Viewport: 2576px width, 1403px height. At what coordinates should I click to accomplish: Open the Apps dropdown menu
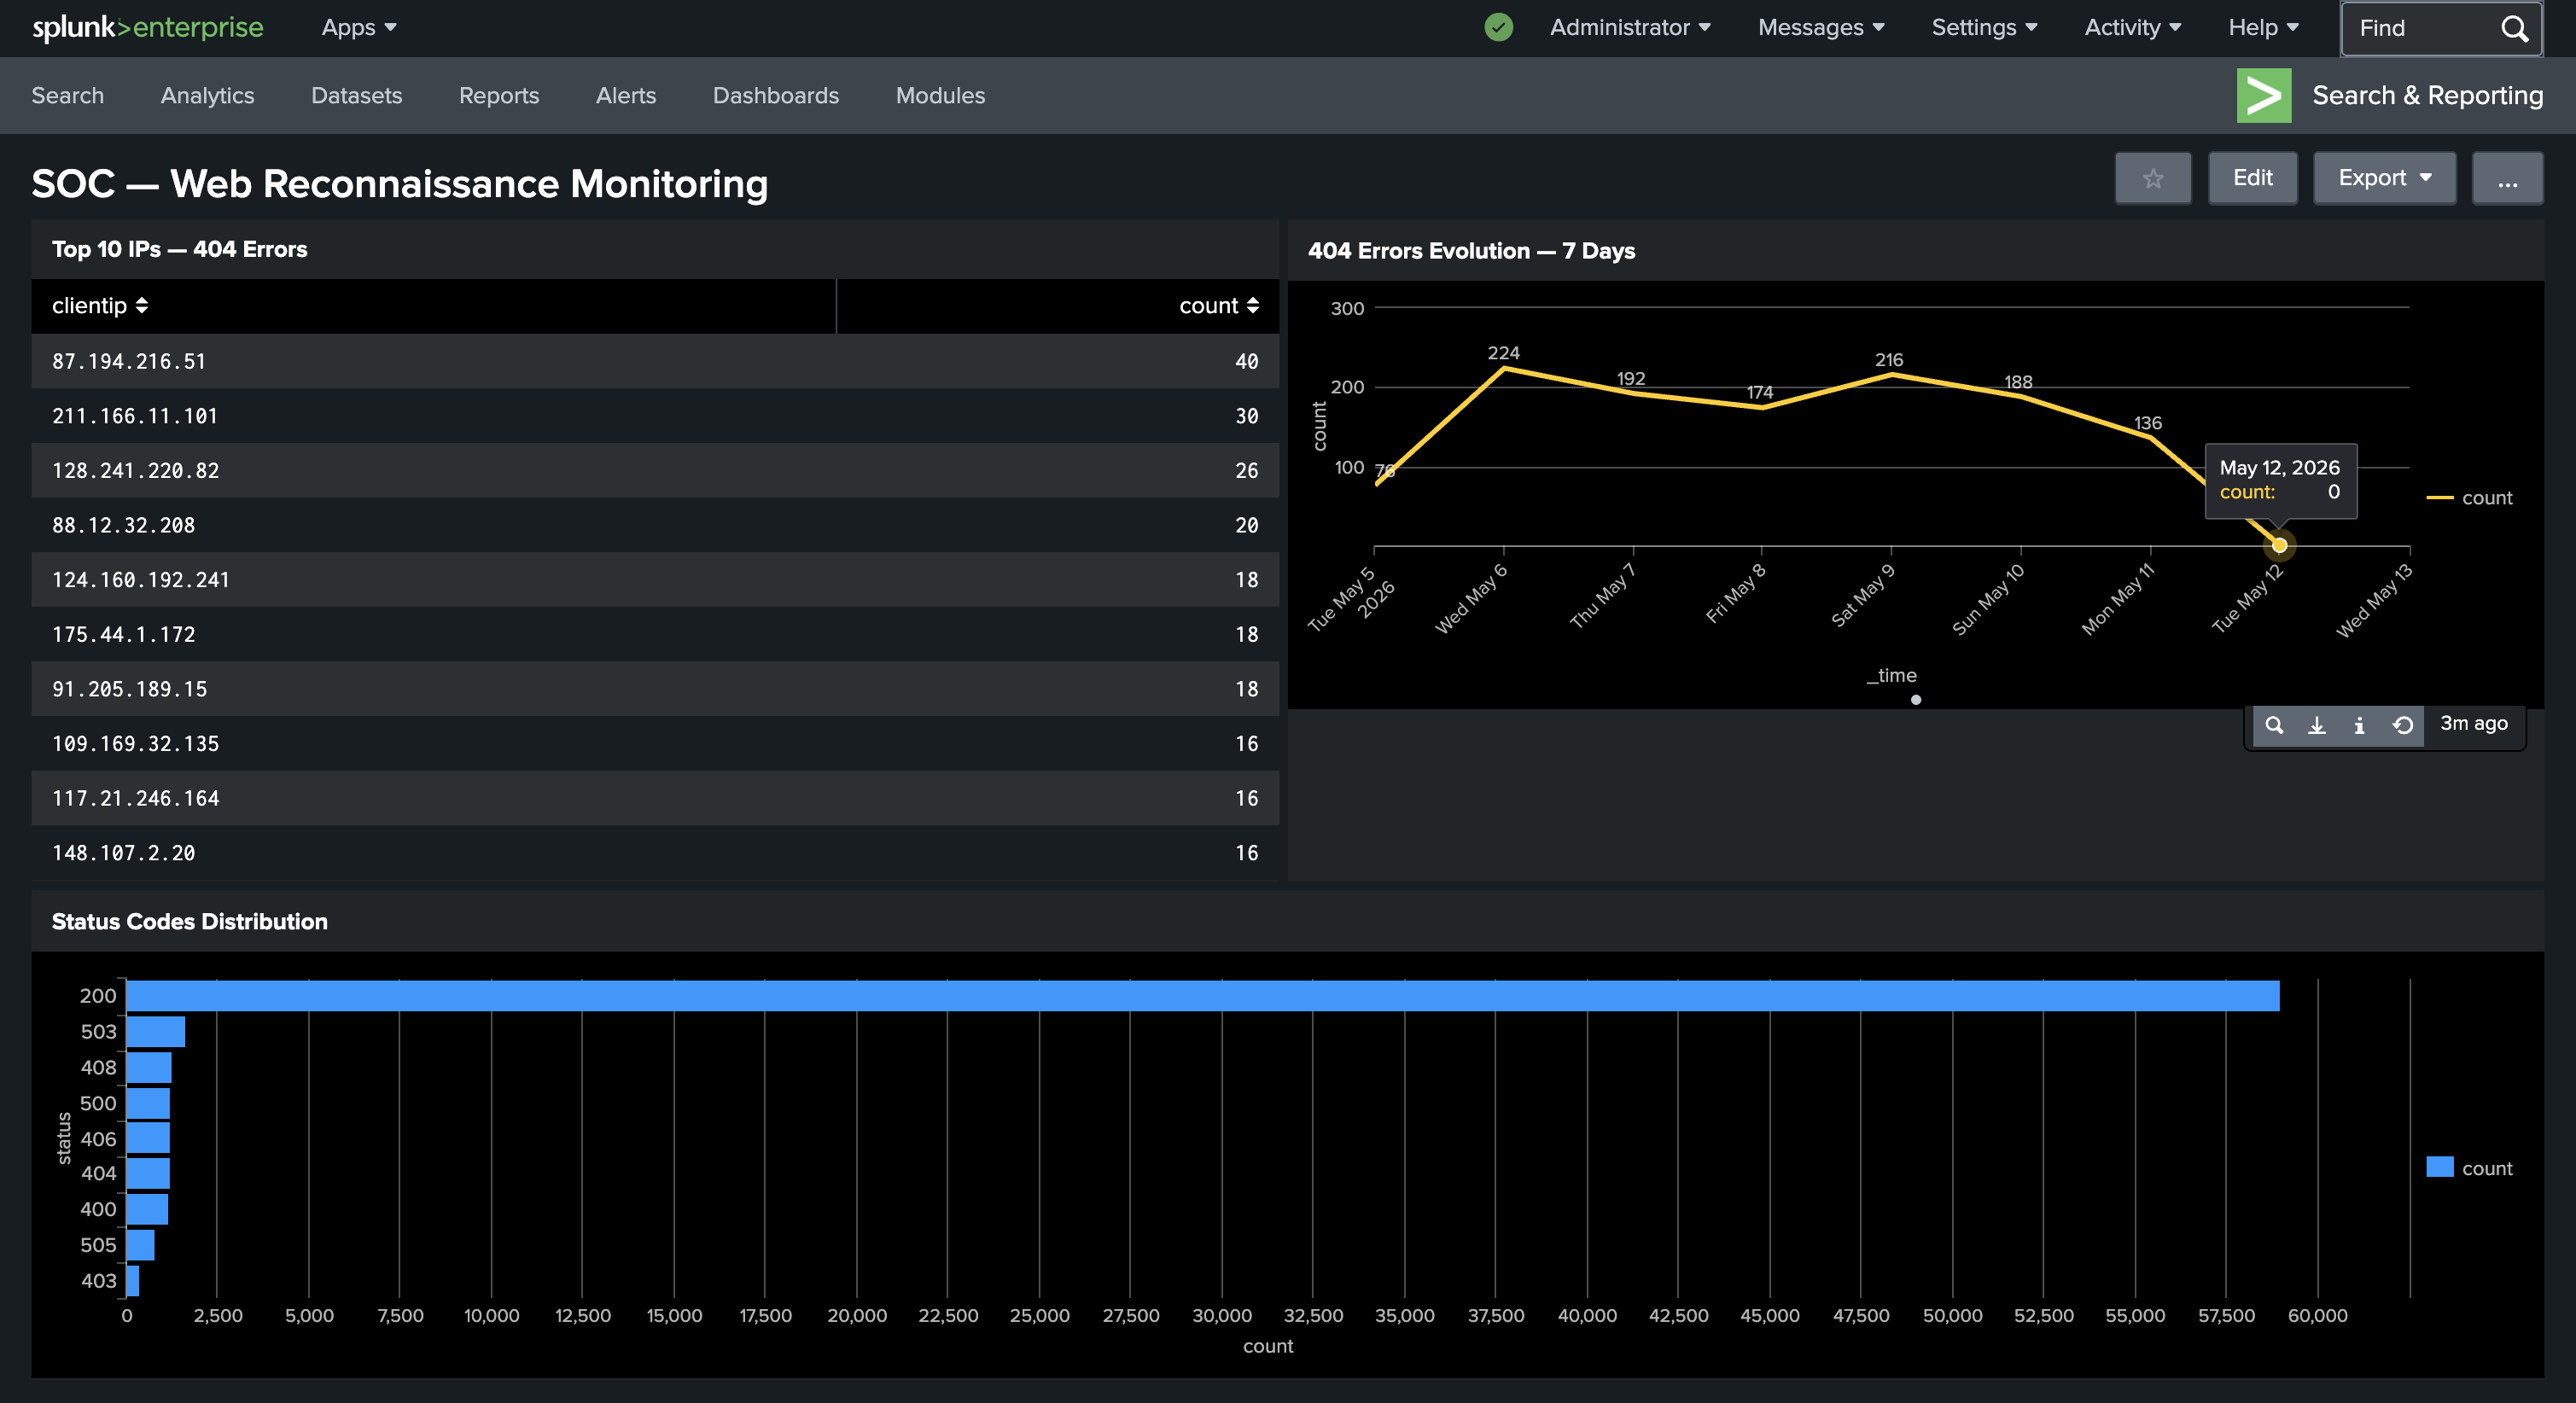click(358, 27)
